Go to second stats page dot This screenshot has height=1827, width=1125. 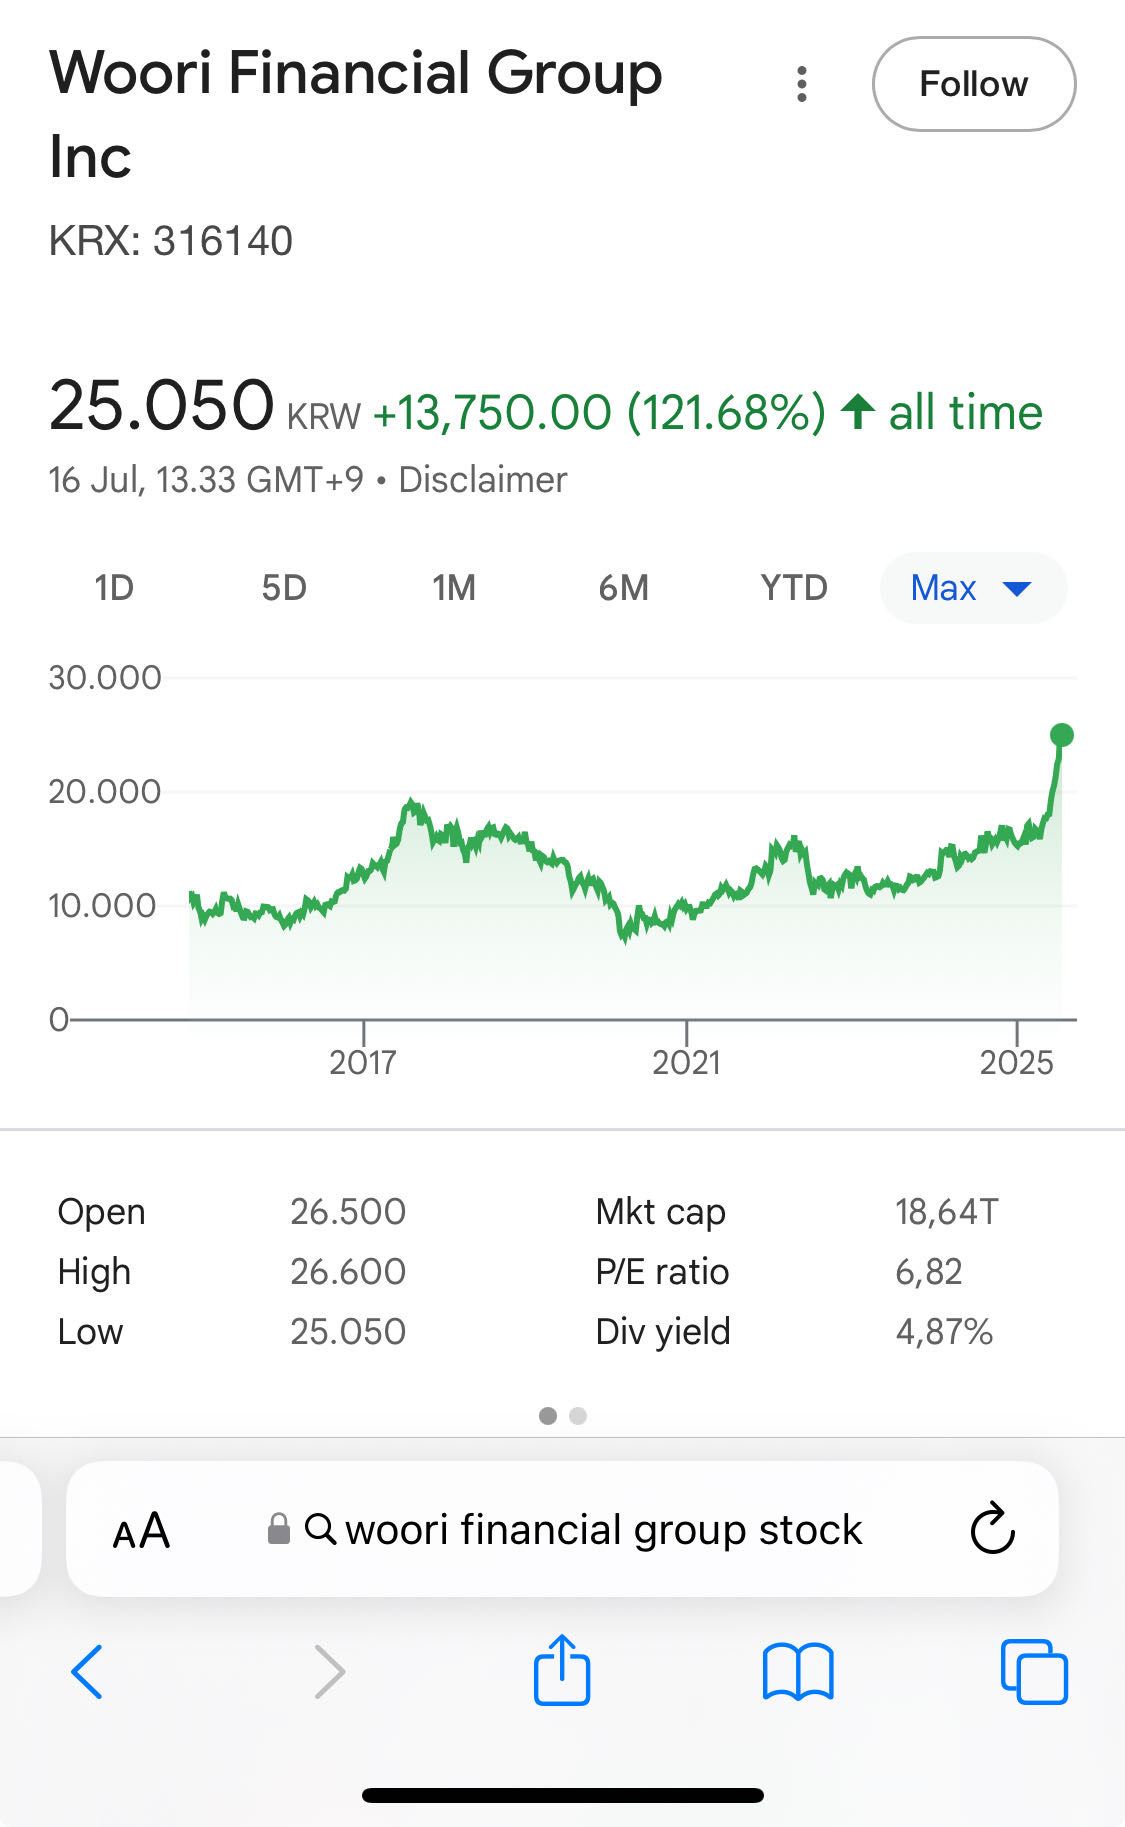click(x=578, y=1416)
